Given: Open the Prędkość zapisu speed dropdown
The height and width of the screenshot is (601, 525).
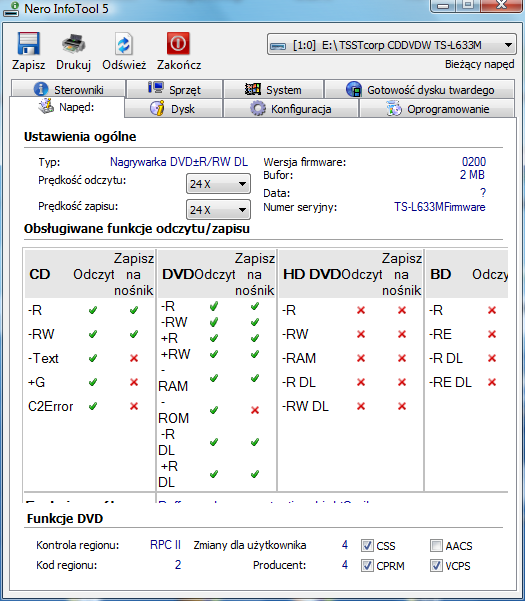Looking at the screenshot, I should click(x=218, y=210).
